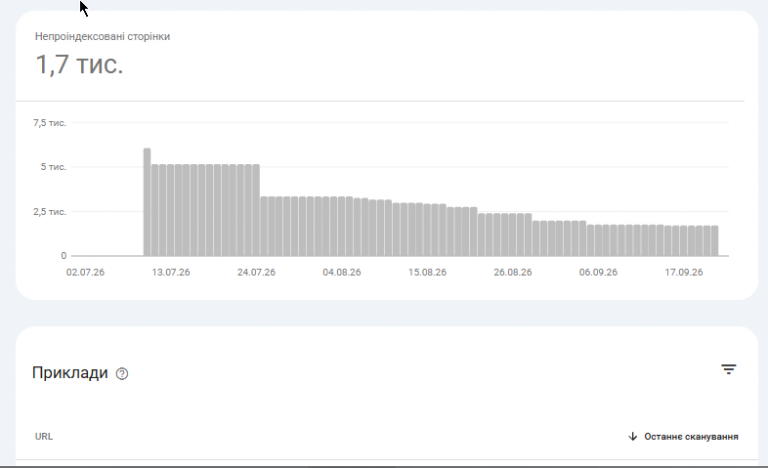Click the 0 y-axis label

point(64,255)
